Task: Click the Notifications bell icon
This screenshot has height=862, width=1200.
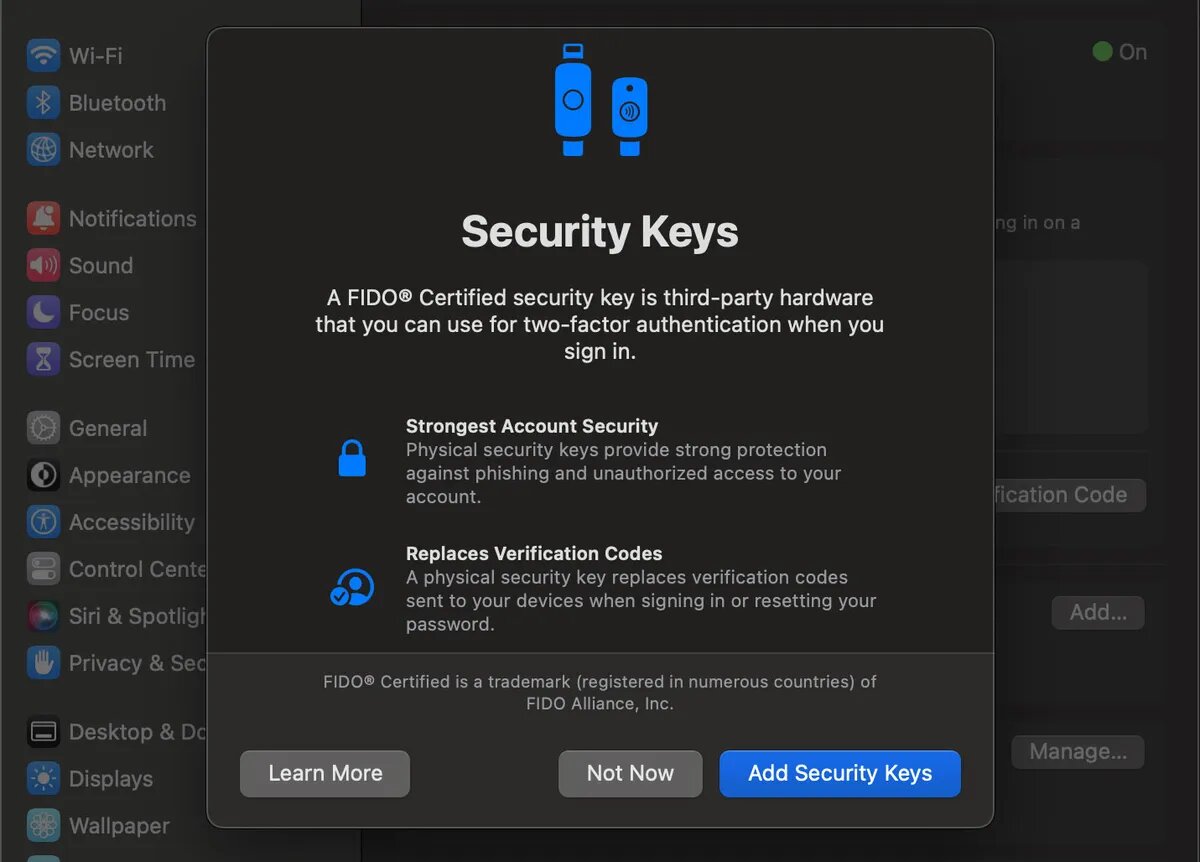Action: pos(43,218)
